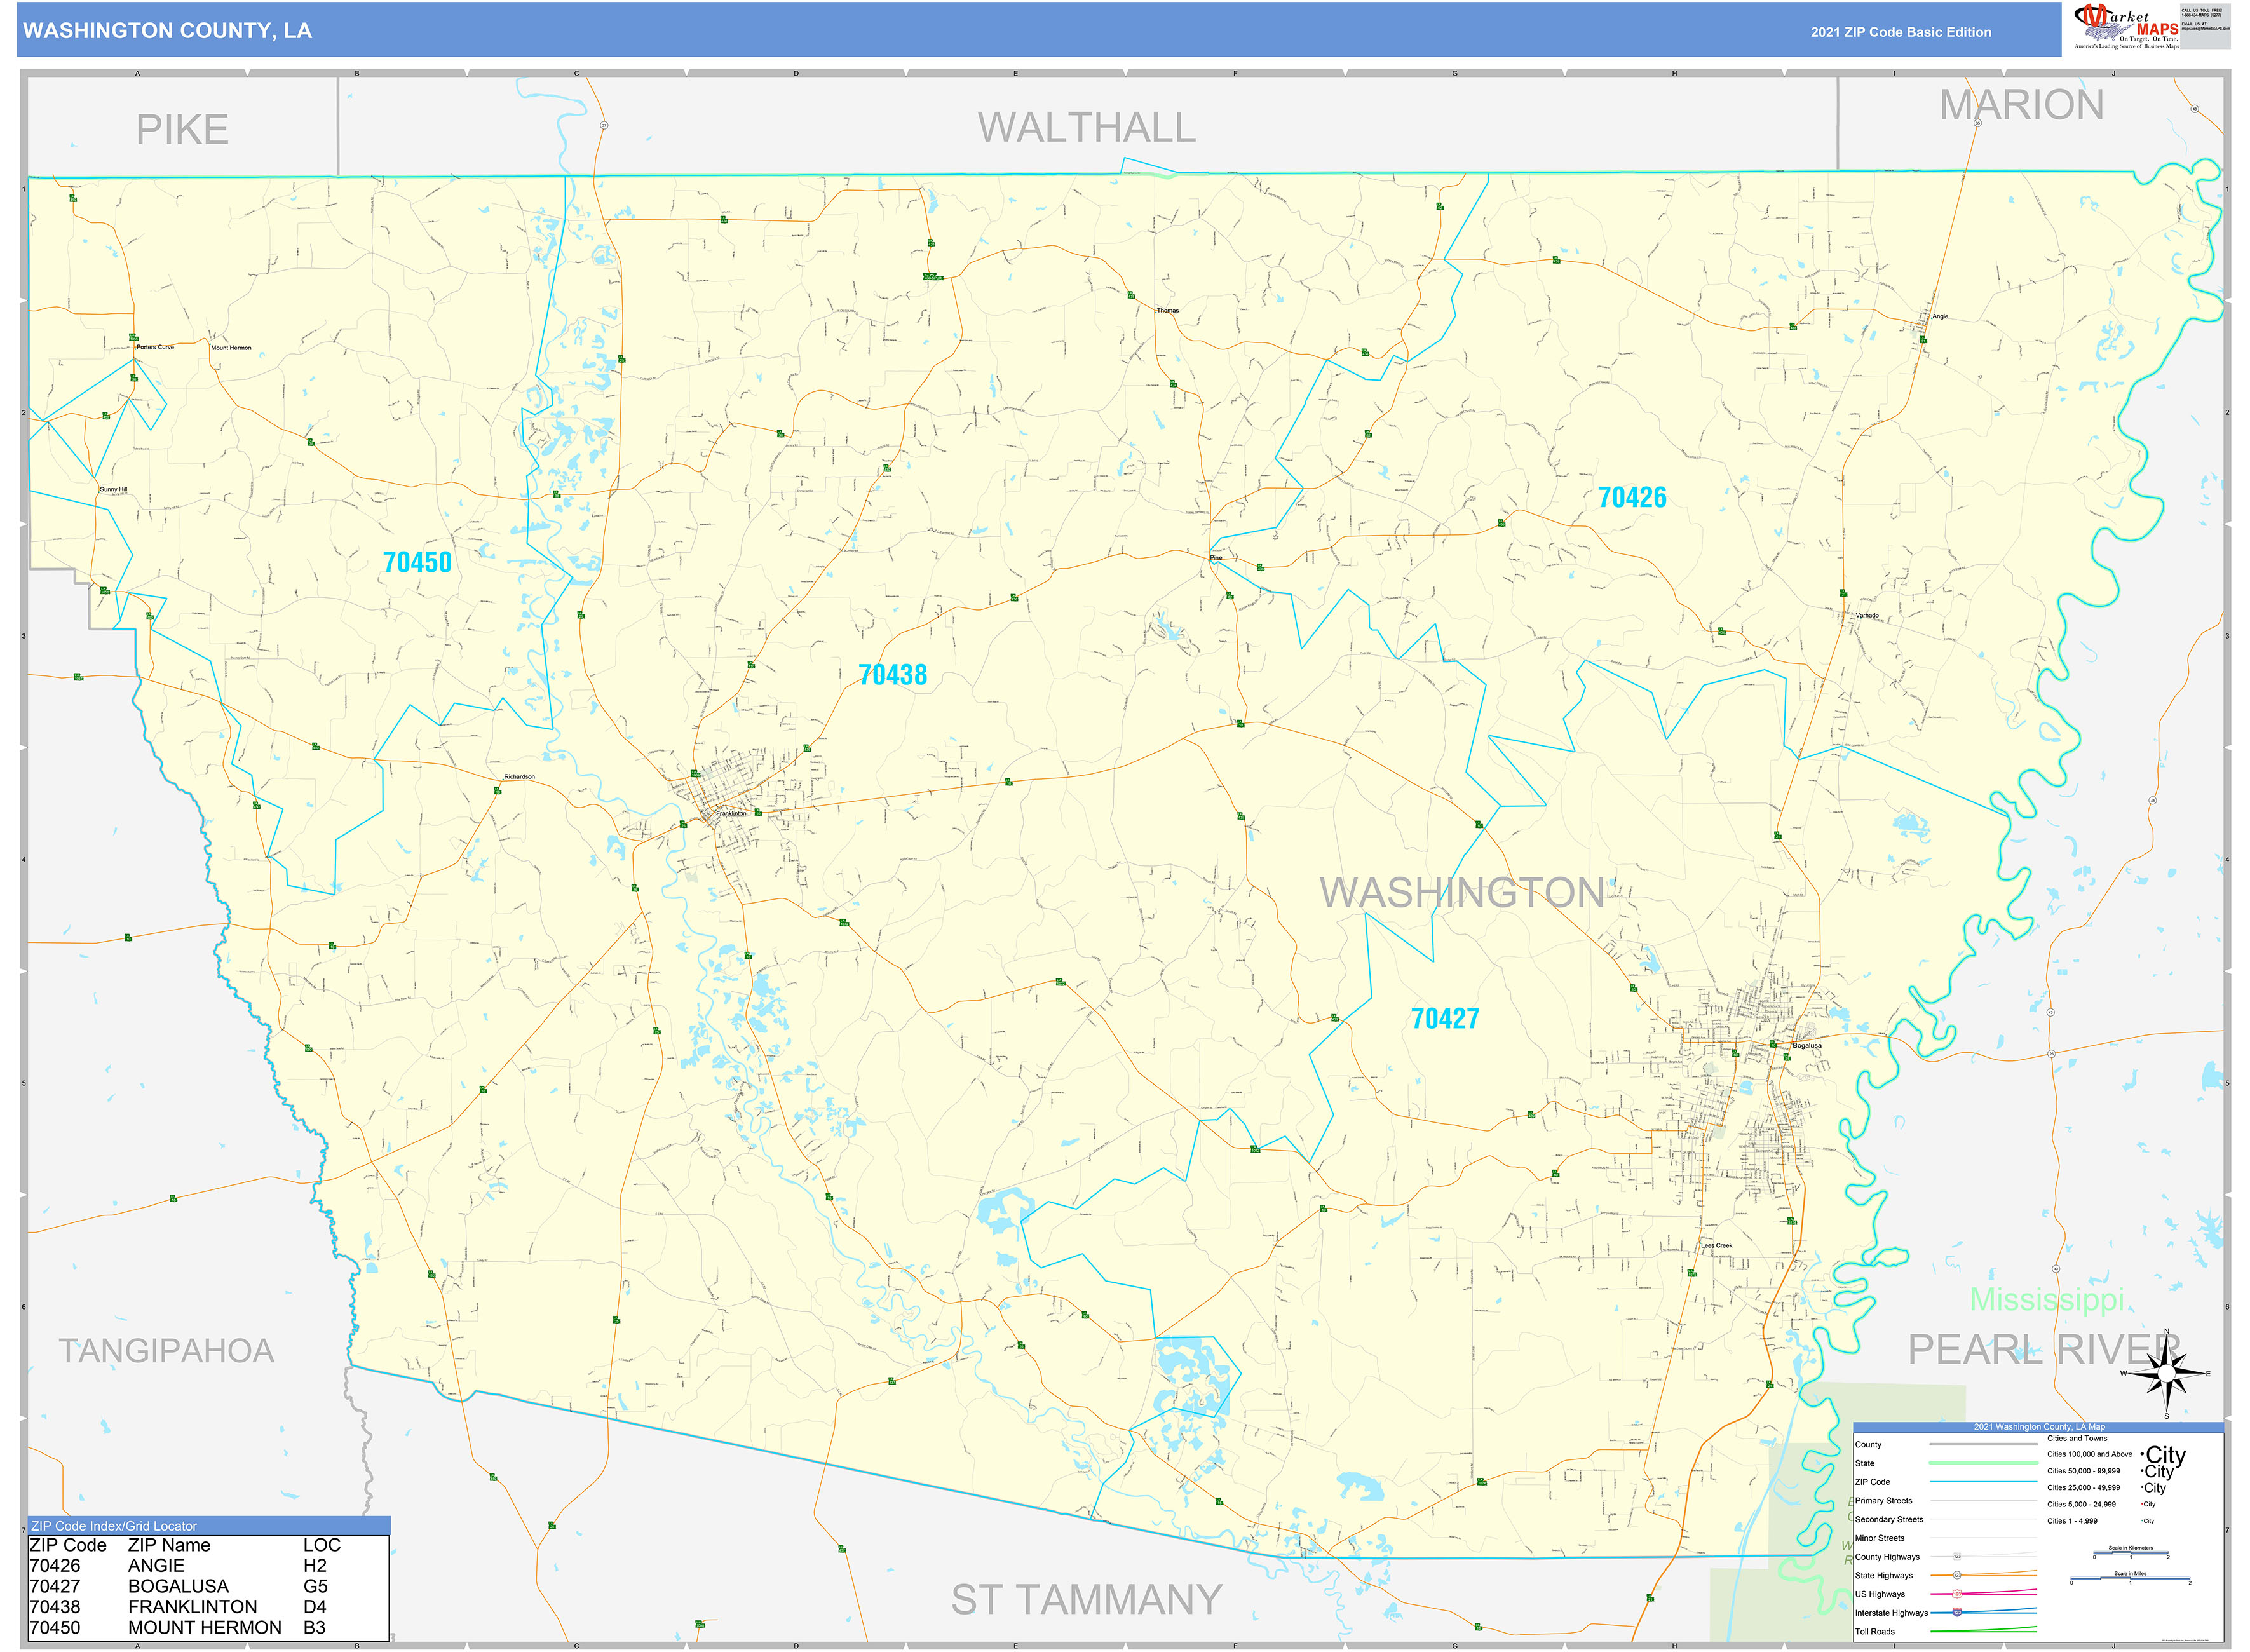Image resolution: width=2250 pixels, height=1652 pixels.
Task: Click the WASHINGTON COUNTY, LA title text
Action: [x=167, y=31]
